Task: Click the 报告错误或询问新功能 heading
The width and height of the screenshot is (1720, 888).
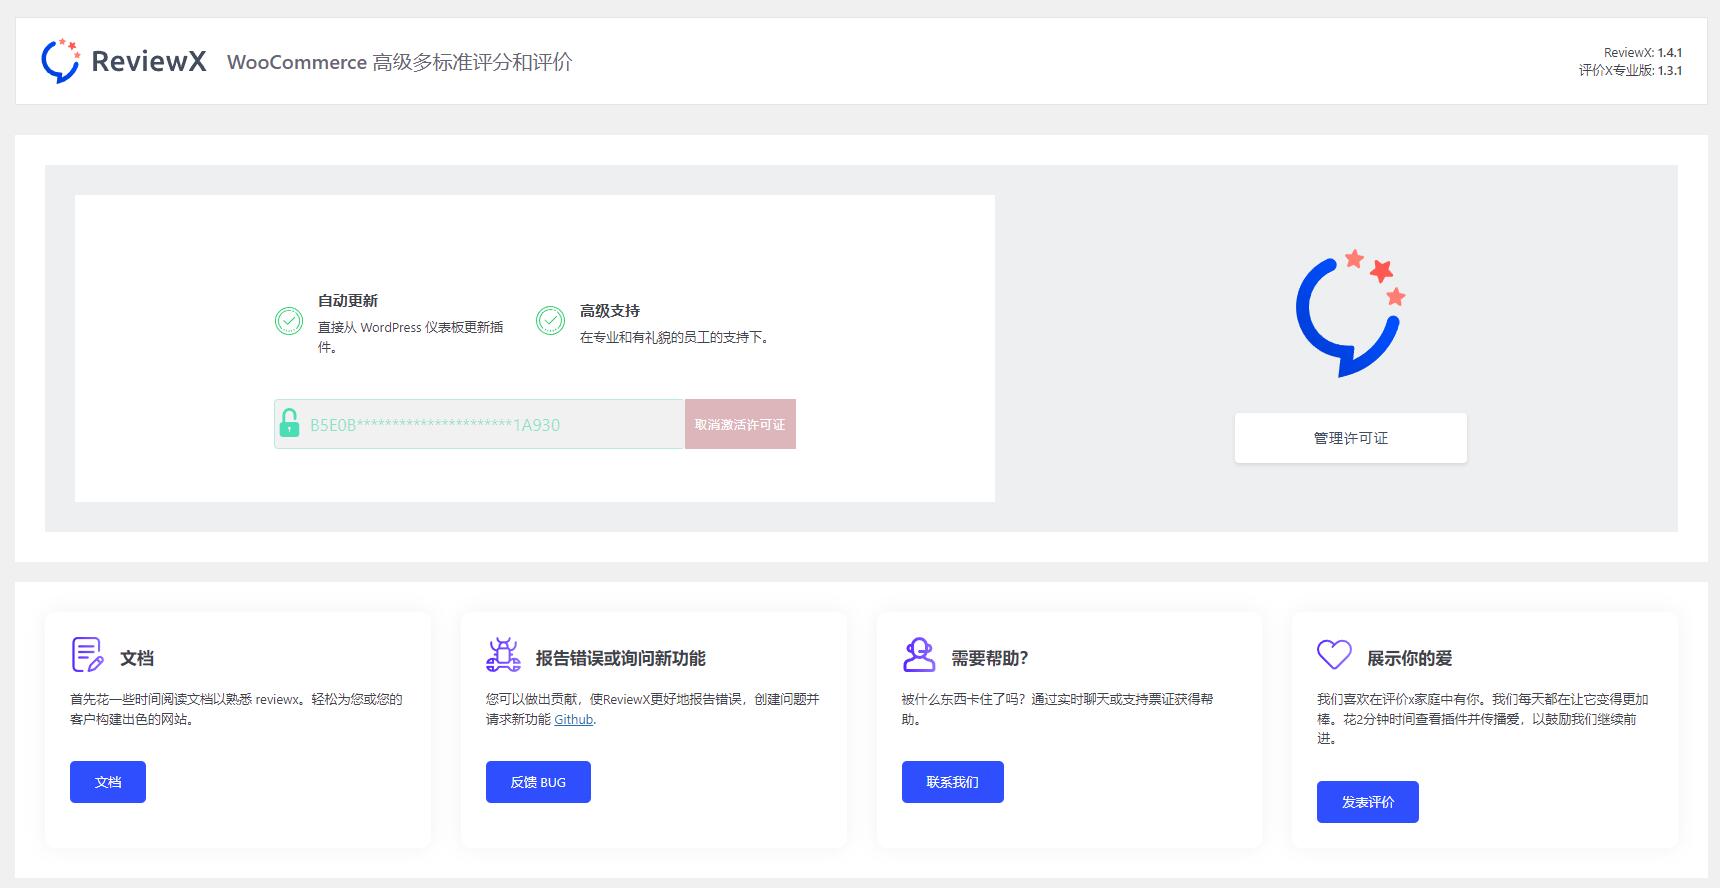Action: coord(621,658)
